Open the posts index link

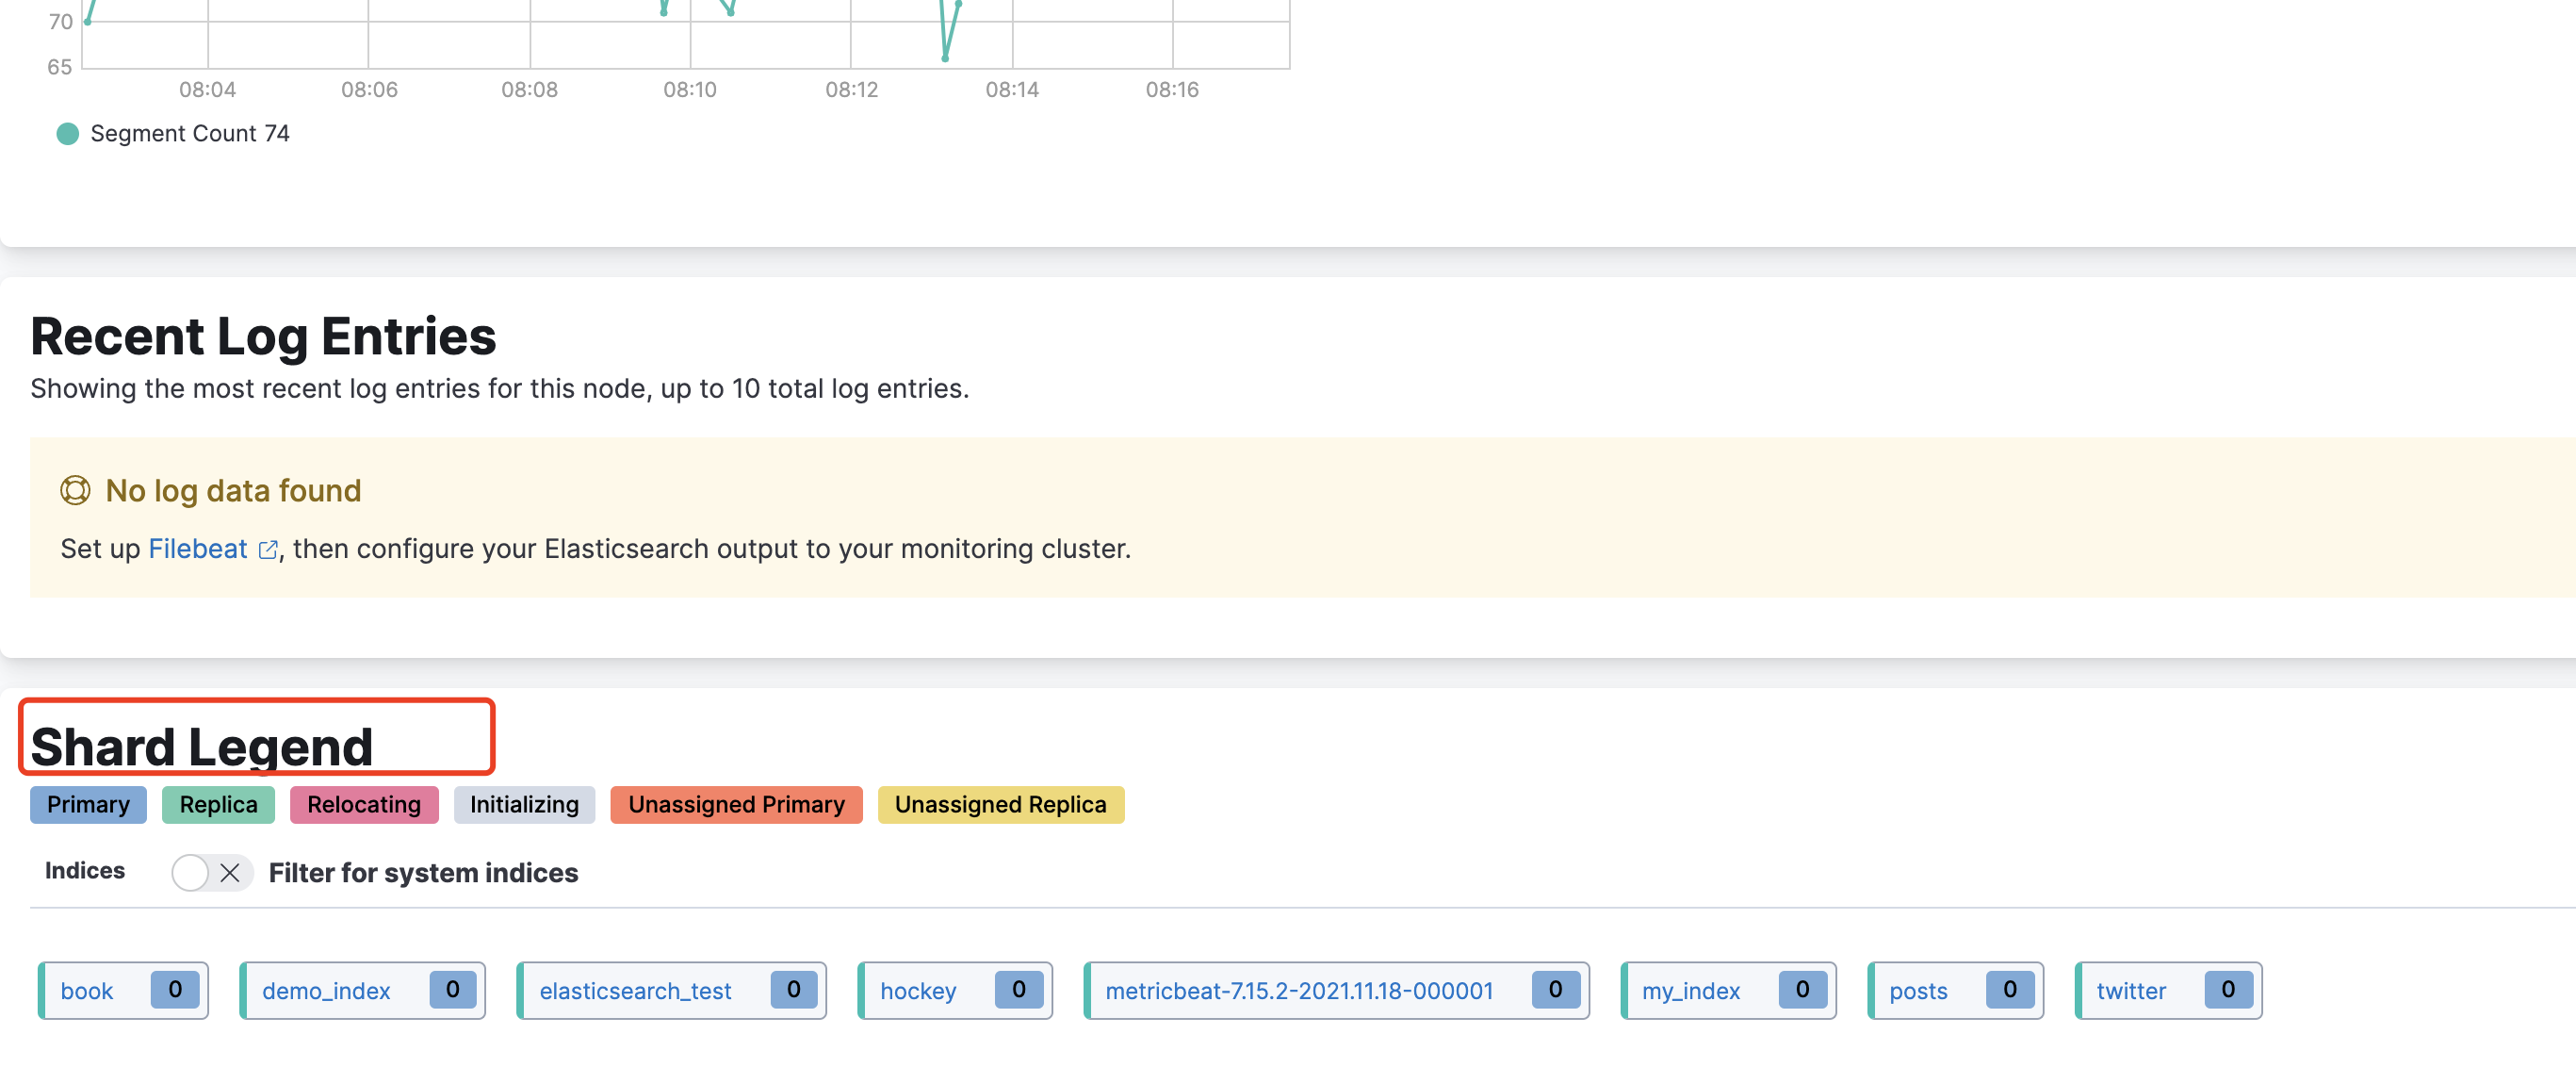coord(1917,990)
